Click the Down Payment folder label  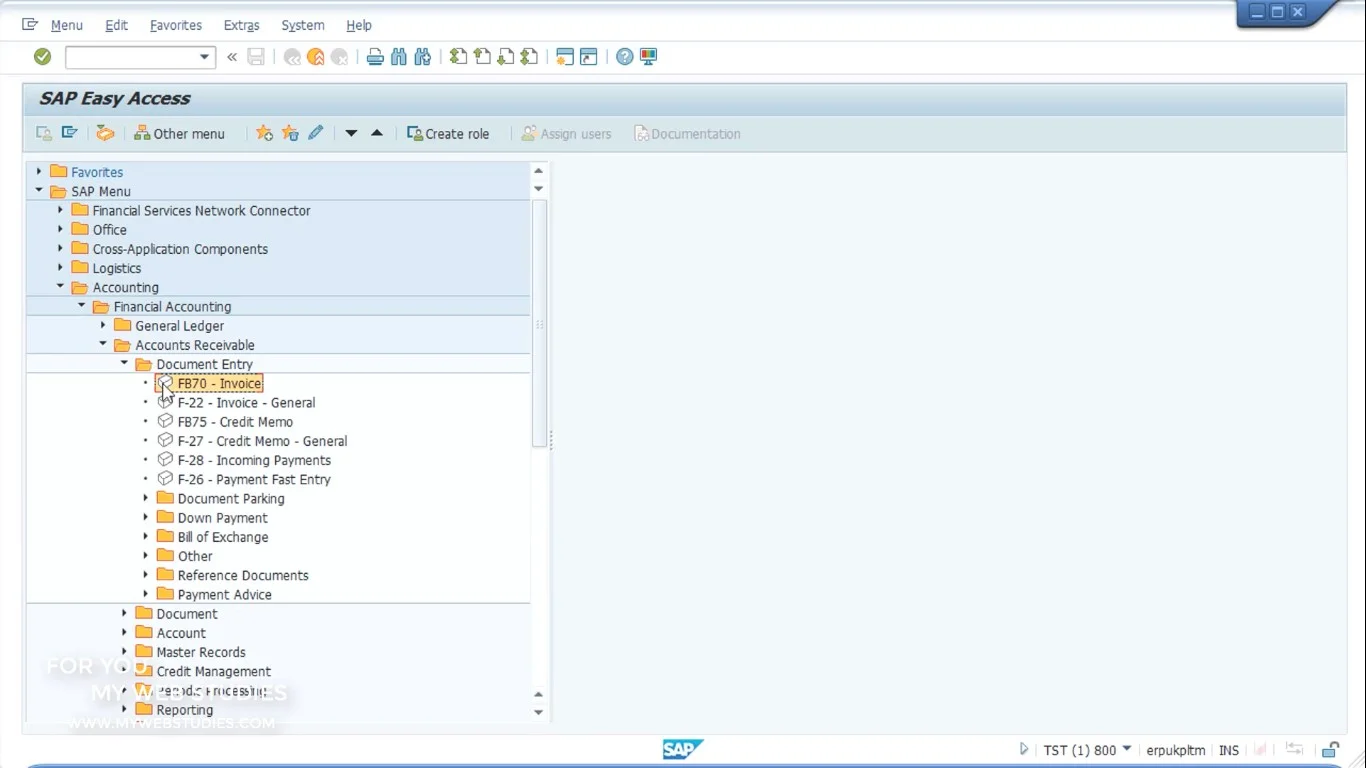pyautogui.click(x=222, y=517)
